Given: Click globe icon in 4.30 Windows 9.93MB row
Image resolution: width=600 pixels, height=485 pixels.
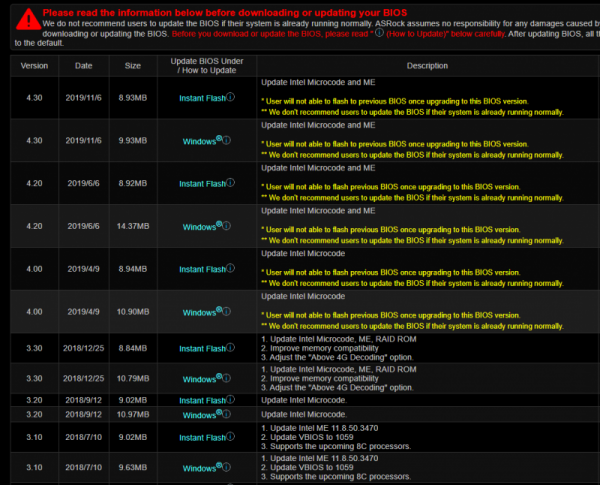Looking at the screenshot, I should coord(219,138).
